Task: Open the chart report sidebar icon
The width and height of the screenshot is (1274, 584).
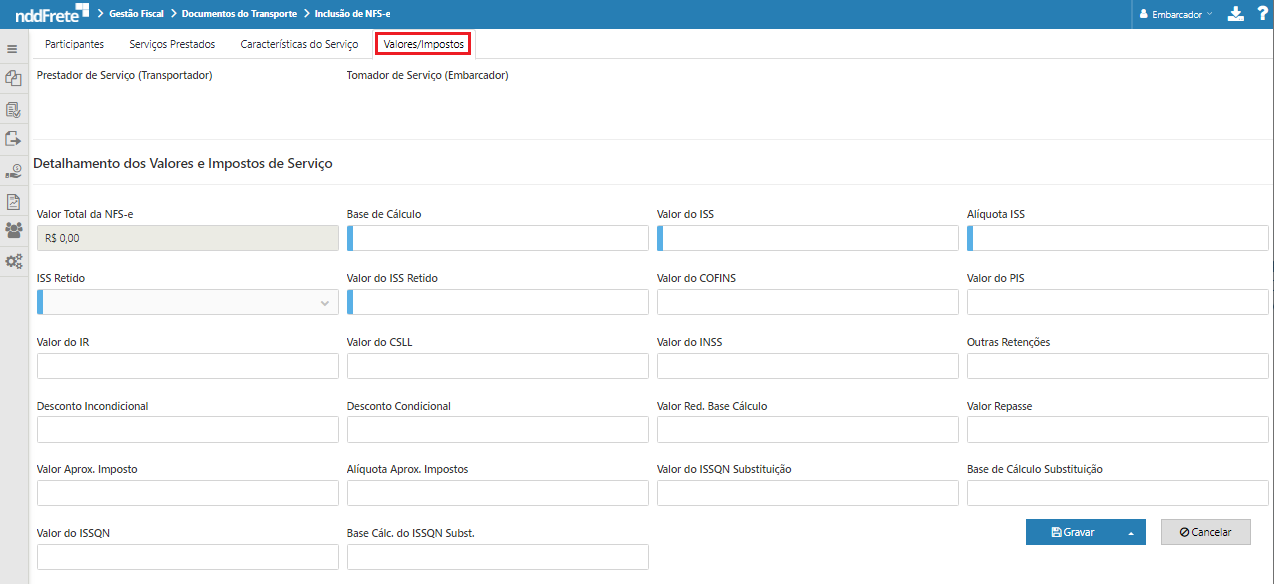Action: click(13, 201)
